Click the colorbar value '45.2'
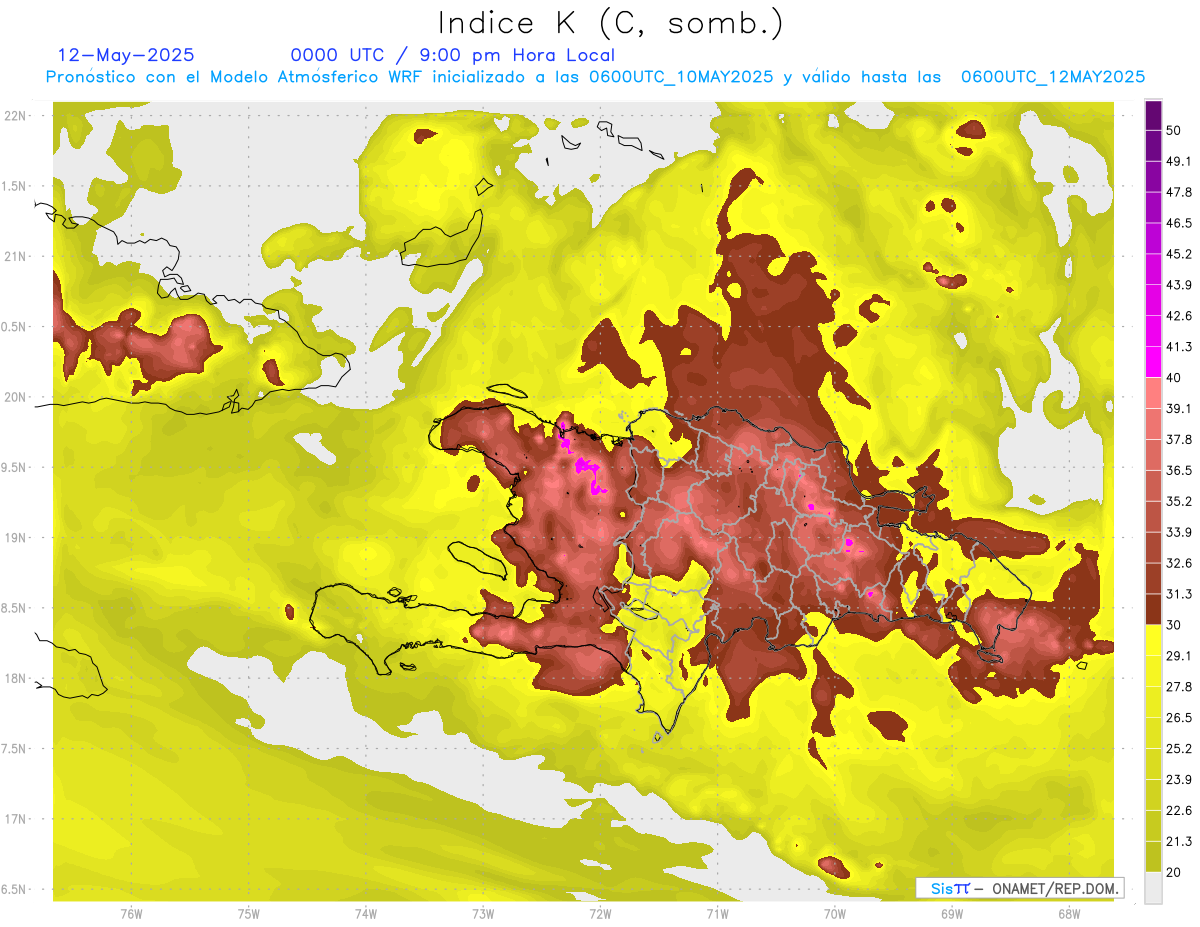Screen dimensions: 1200x927 tap(1180, 254)
